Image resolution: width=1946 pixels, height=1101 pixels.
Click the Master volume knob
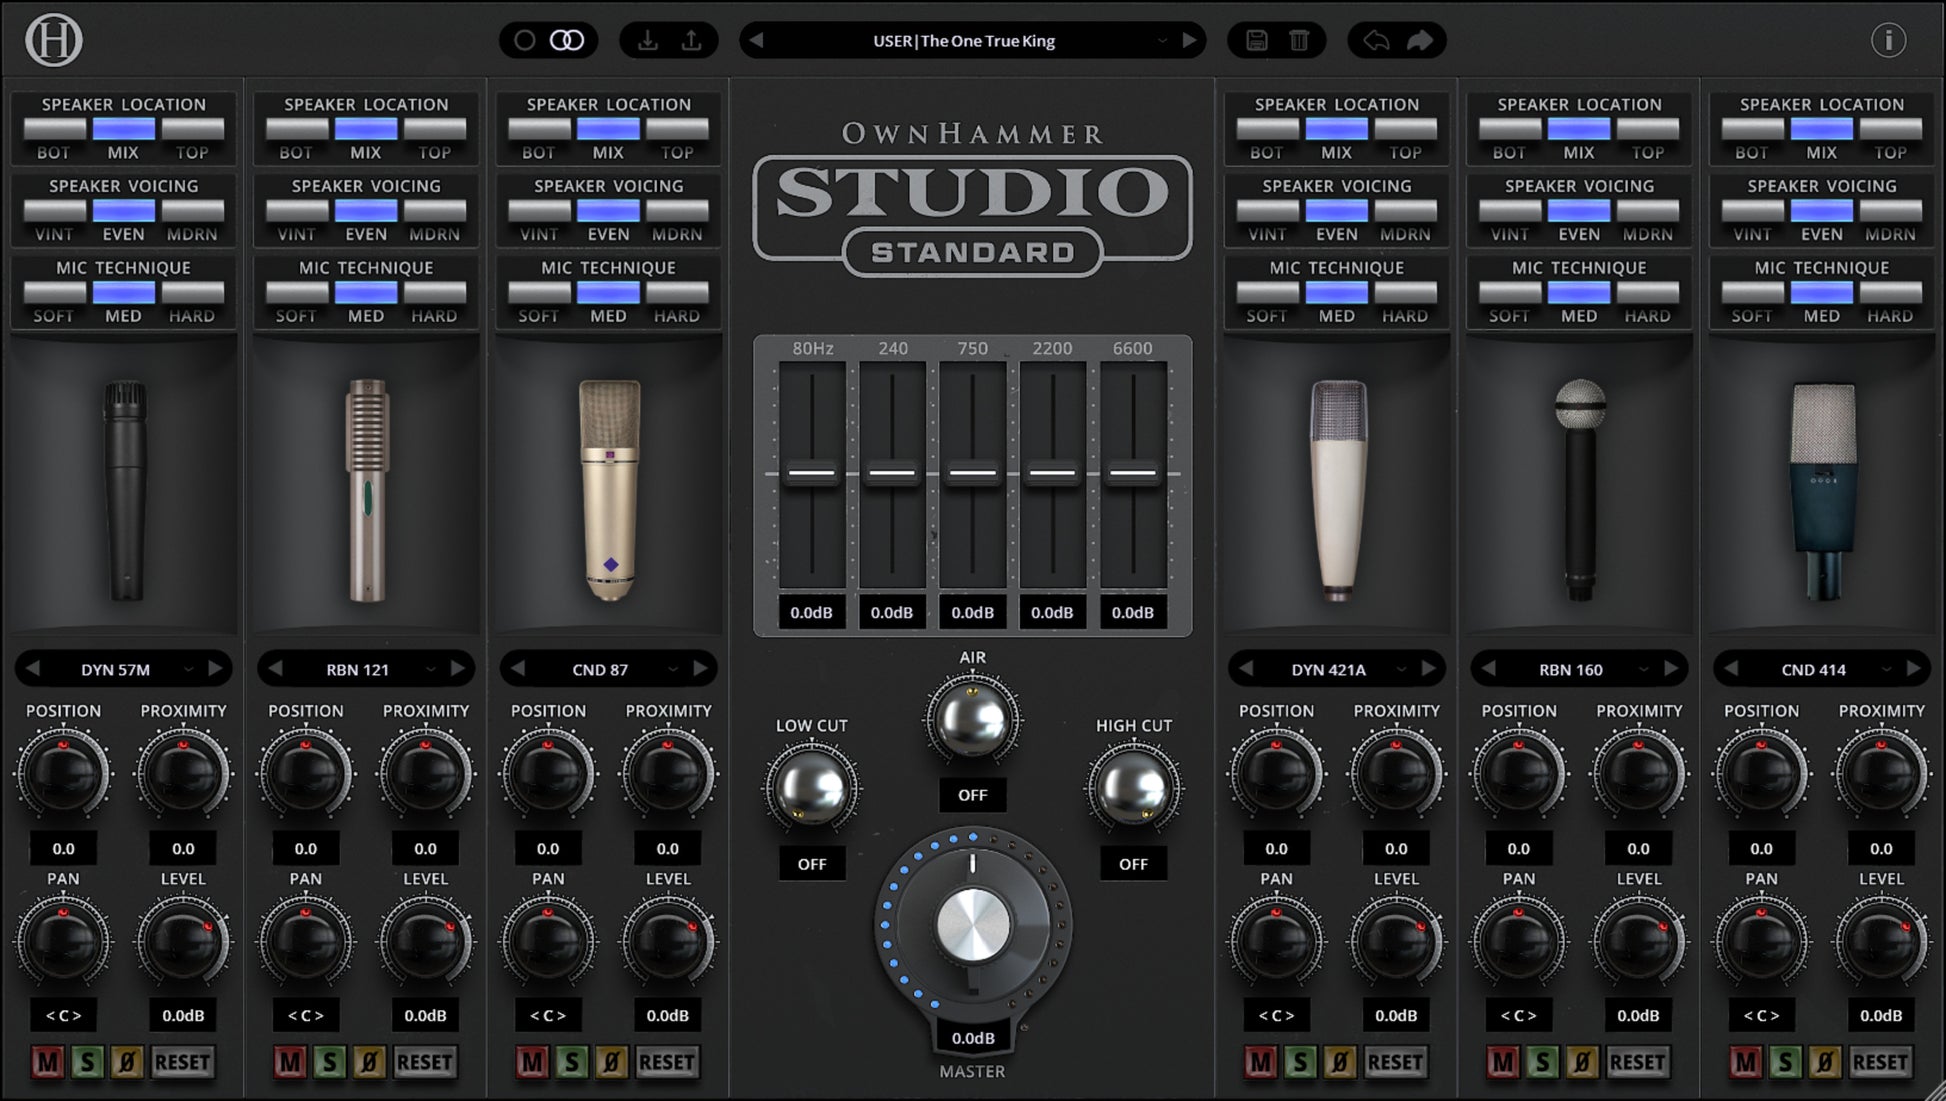click(973, 925)
